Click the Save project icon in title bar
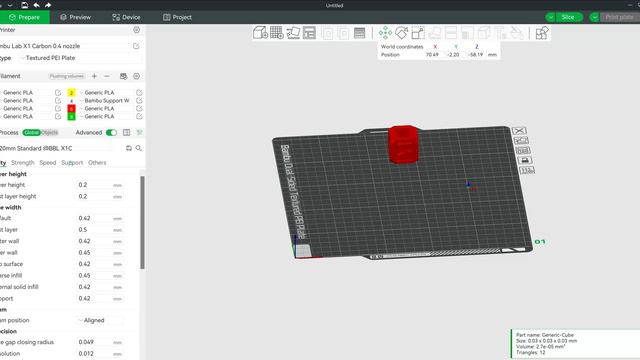The height and width of the screenshot is (360, 640). click(24, 5)
